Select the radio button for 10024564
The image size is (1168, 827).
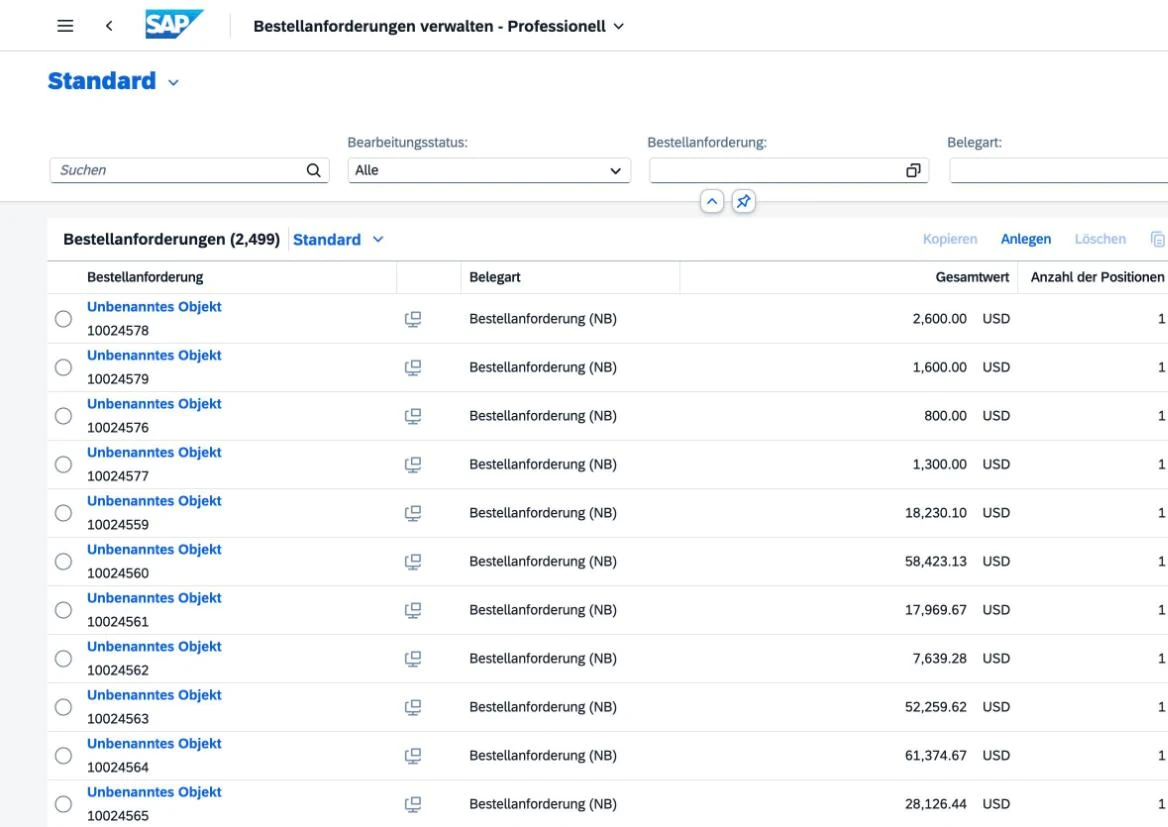point(63,755)
